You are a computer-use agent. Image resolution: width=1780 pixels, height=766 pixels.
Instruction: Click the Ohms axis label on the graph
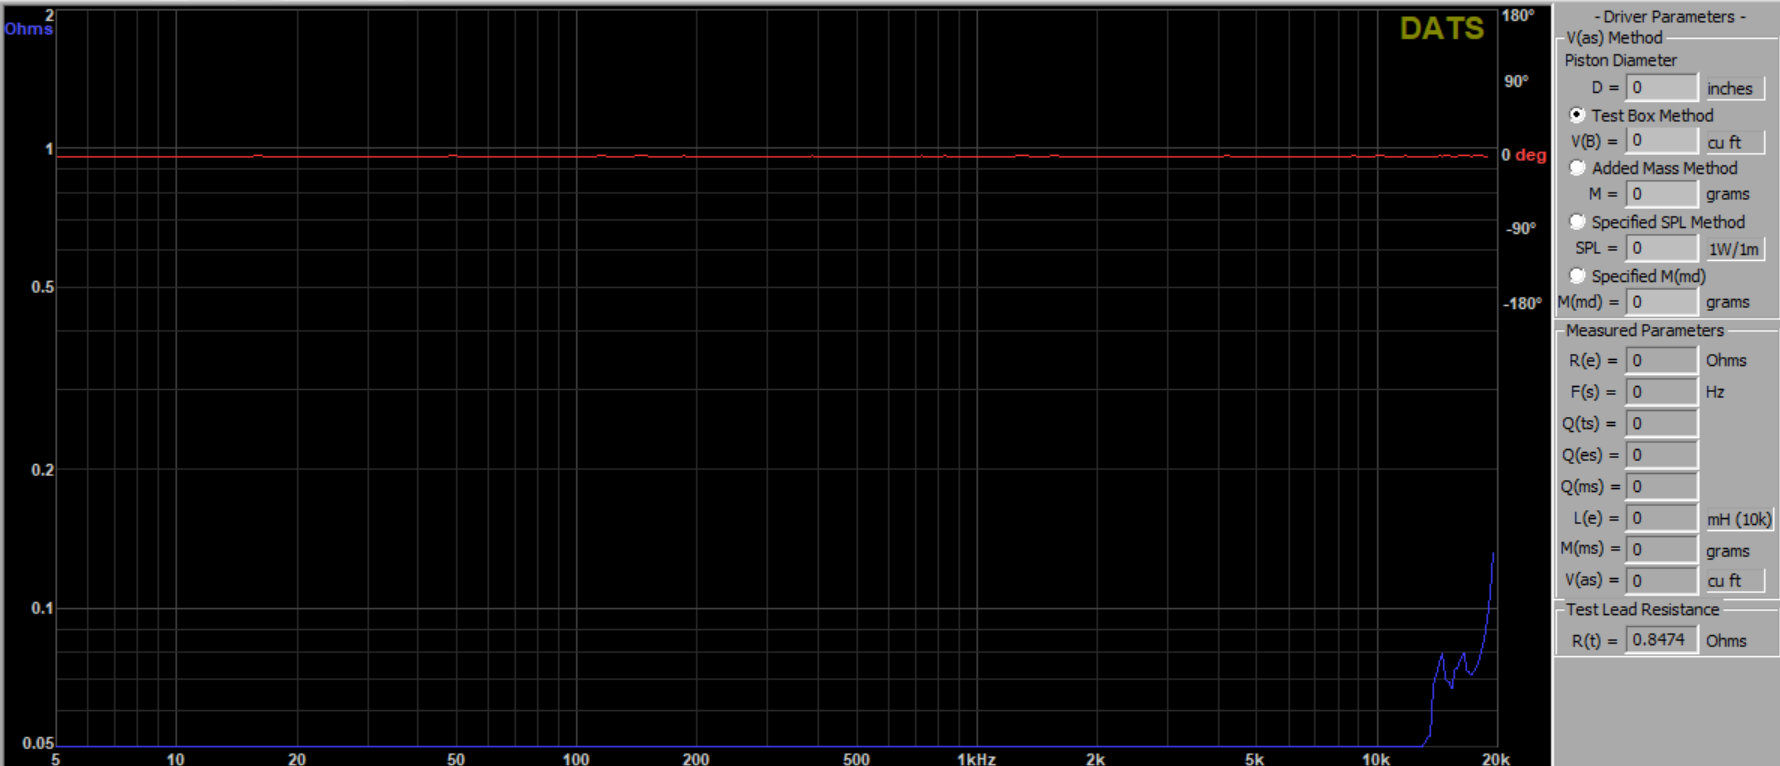pos(29,29)
